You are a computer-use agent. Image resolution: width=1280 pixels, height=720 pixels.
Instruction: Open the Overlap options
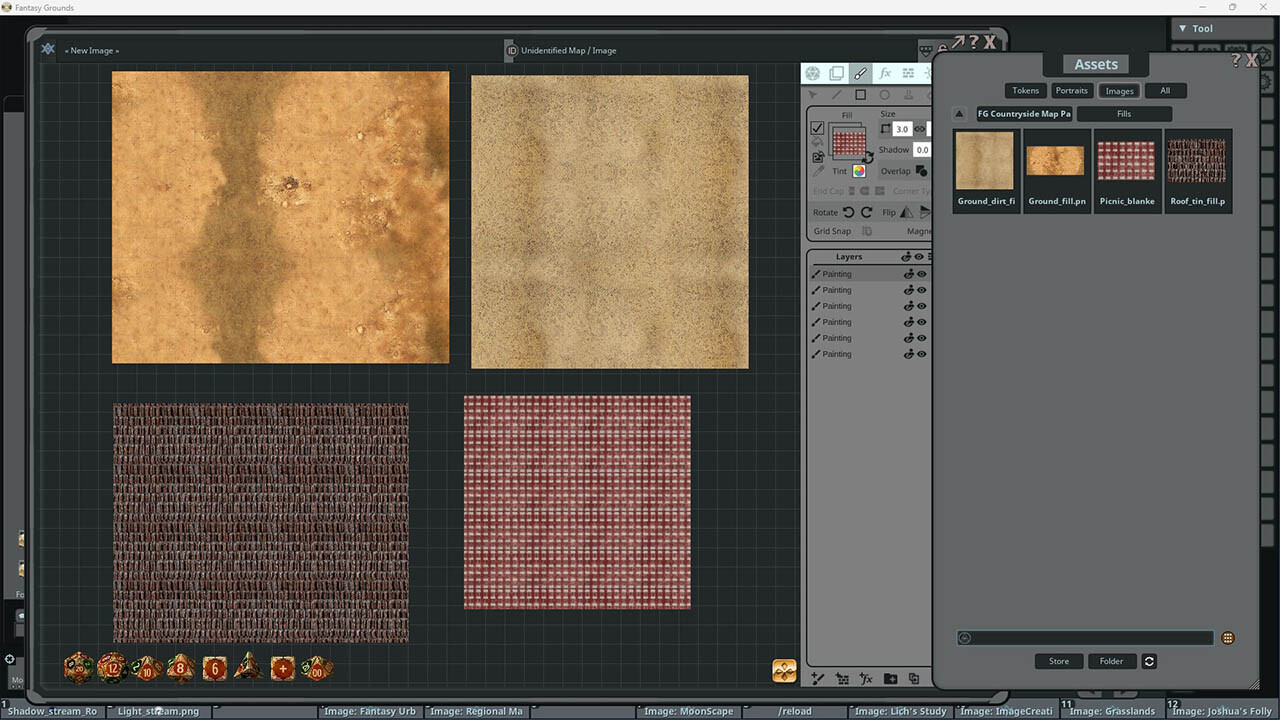919,171
